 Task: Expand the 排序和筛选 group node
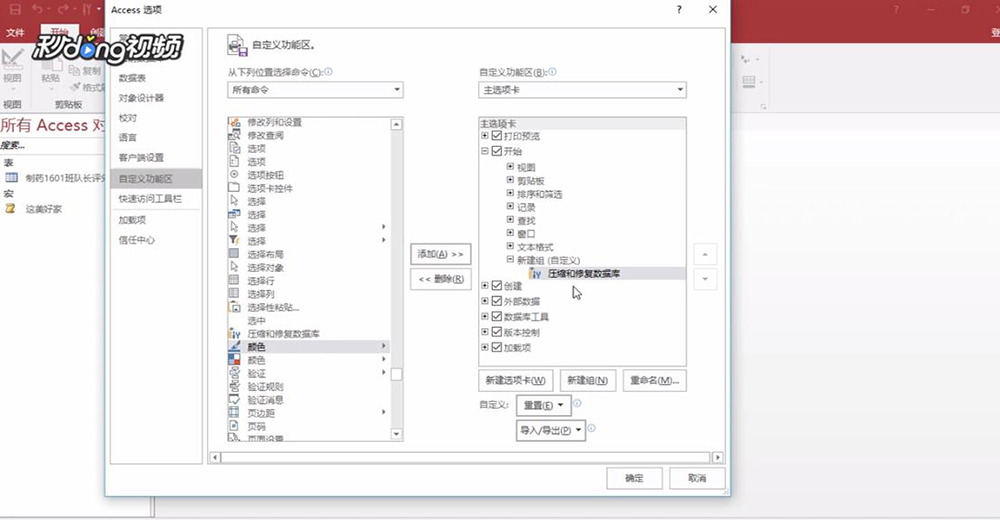tap(510, 193)
